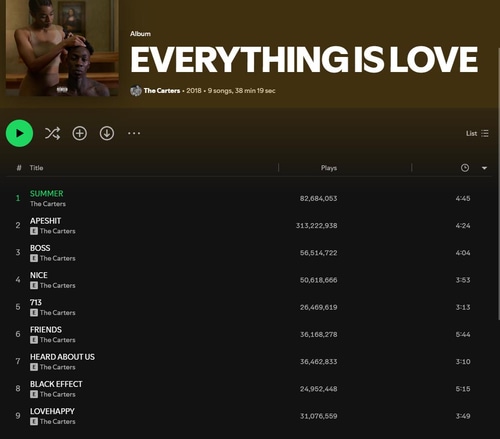Click the duration clock column icon

click(465, 168)
